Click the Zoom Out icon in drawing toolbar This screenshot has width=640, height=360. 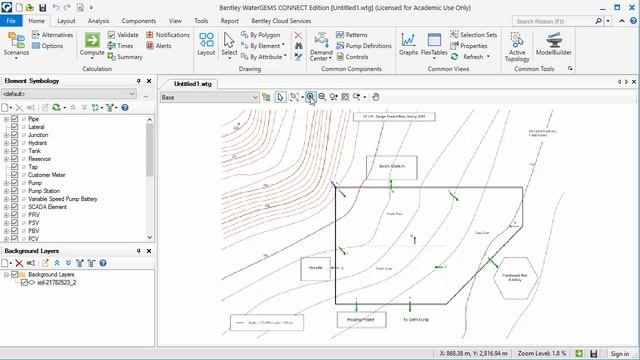tap(322, 97)
